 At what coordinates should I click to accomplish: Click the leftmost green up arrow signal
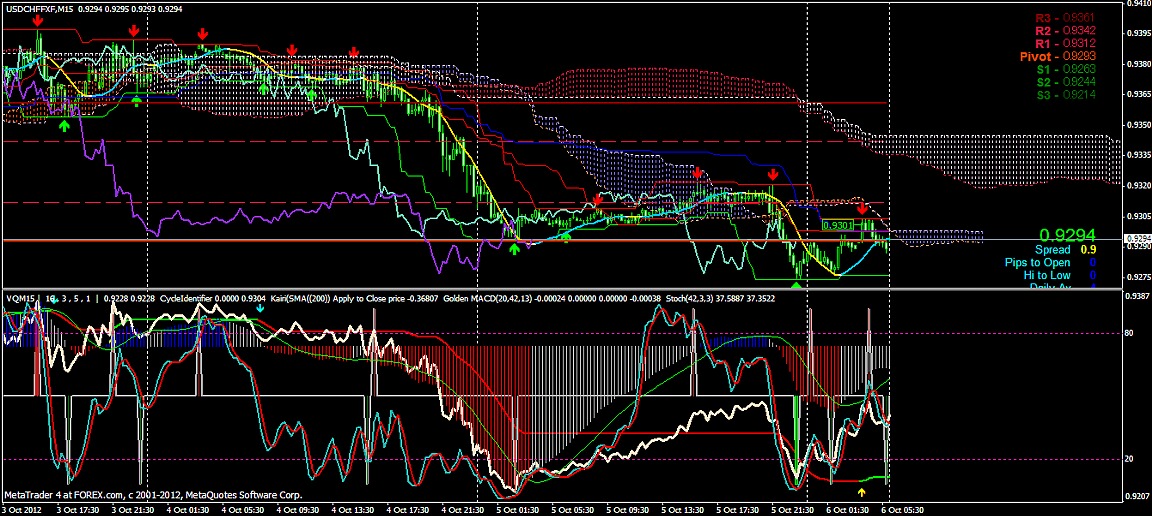pos(65,126)
